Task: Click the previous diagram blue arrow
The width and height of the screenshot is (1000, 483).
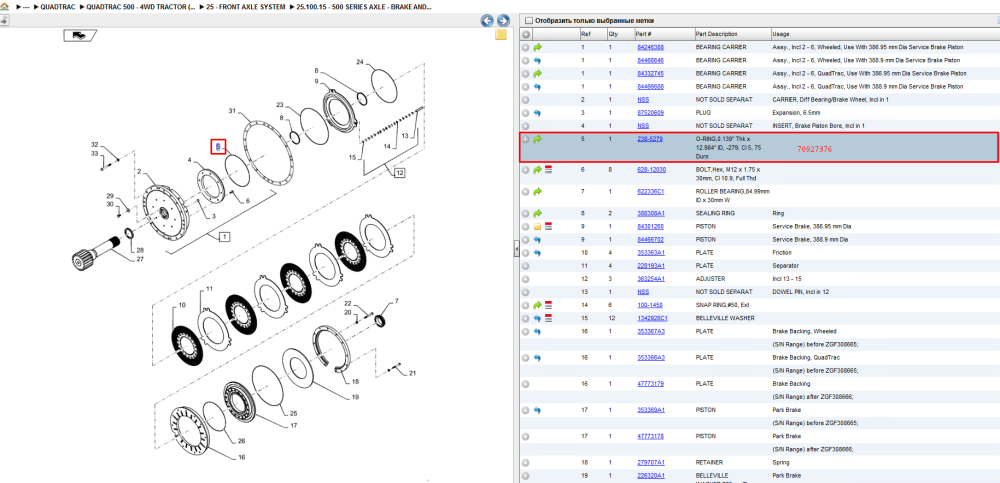Action: pos(487,21)
